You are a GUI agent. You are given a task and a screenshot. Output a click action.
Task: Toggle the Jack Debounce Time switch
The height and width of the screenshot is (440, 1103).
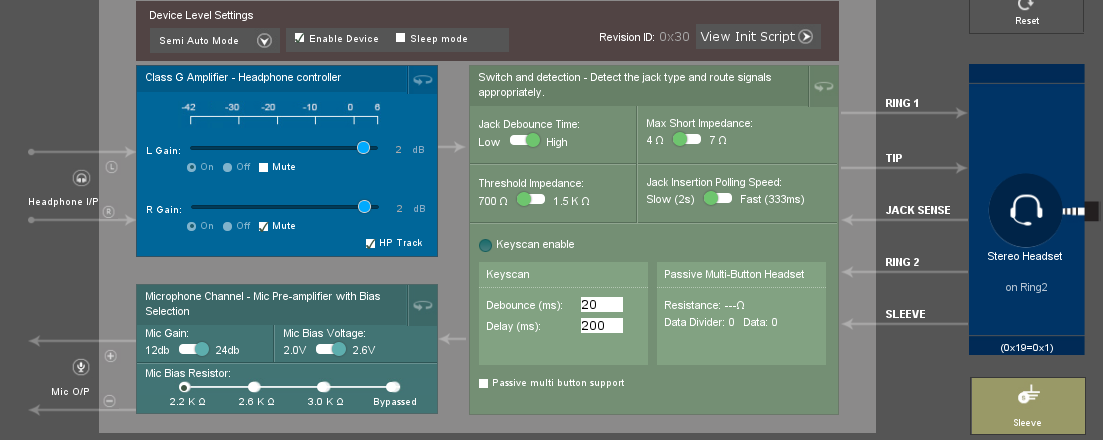coord(524,141)
